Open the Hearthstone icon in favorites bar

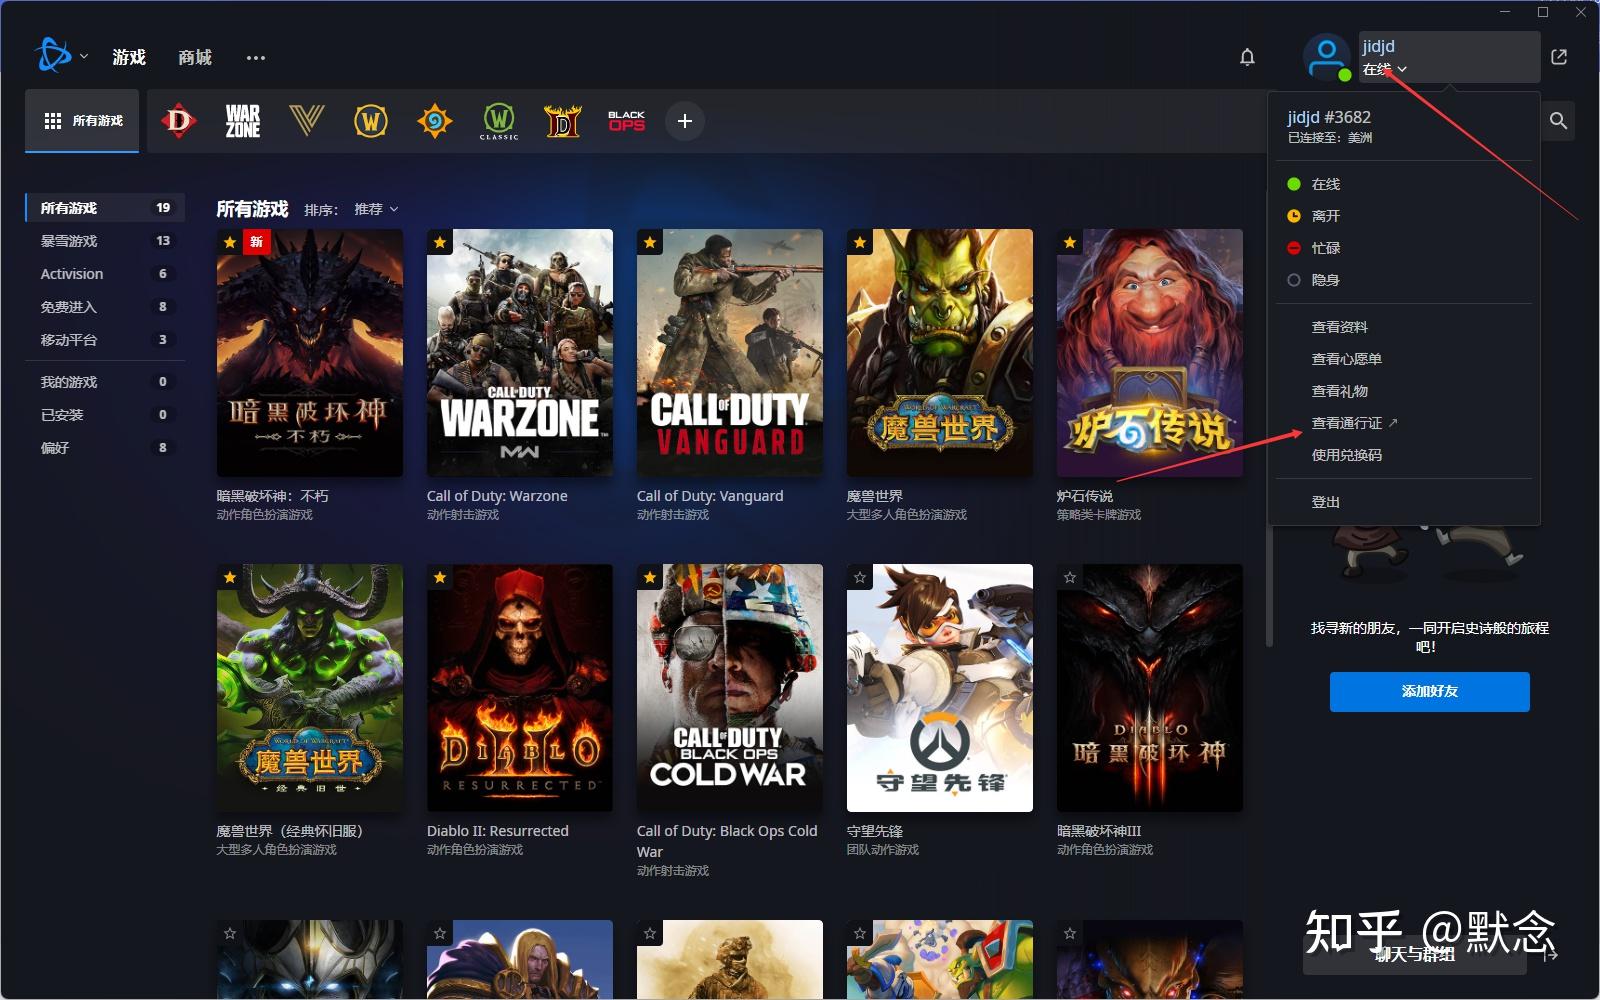tap(435, 121)
